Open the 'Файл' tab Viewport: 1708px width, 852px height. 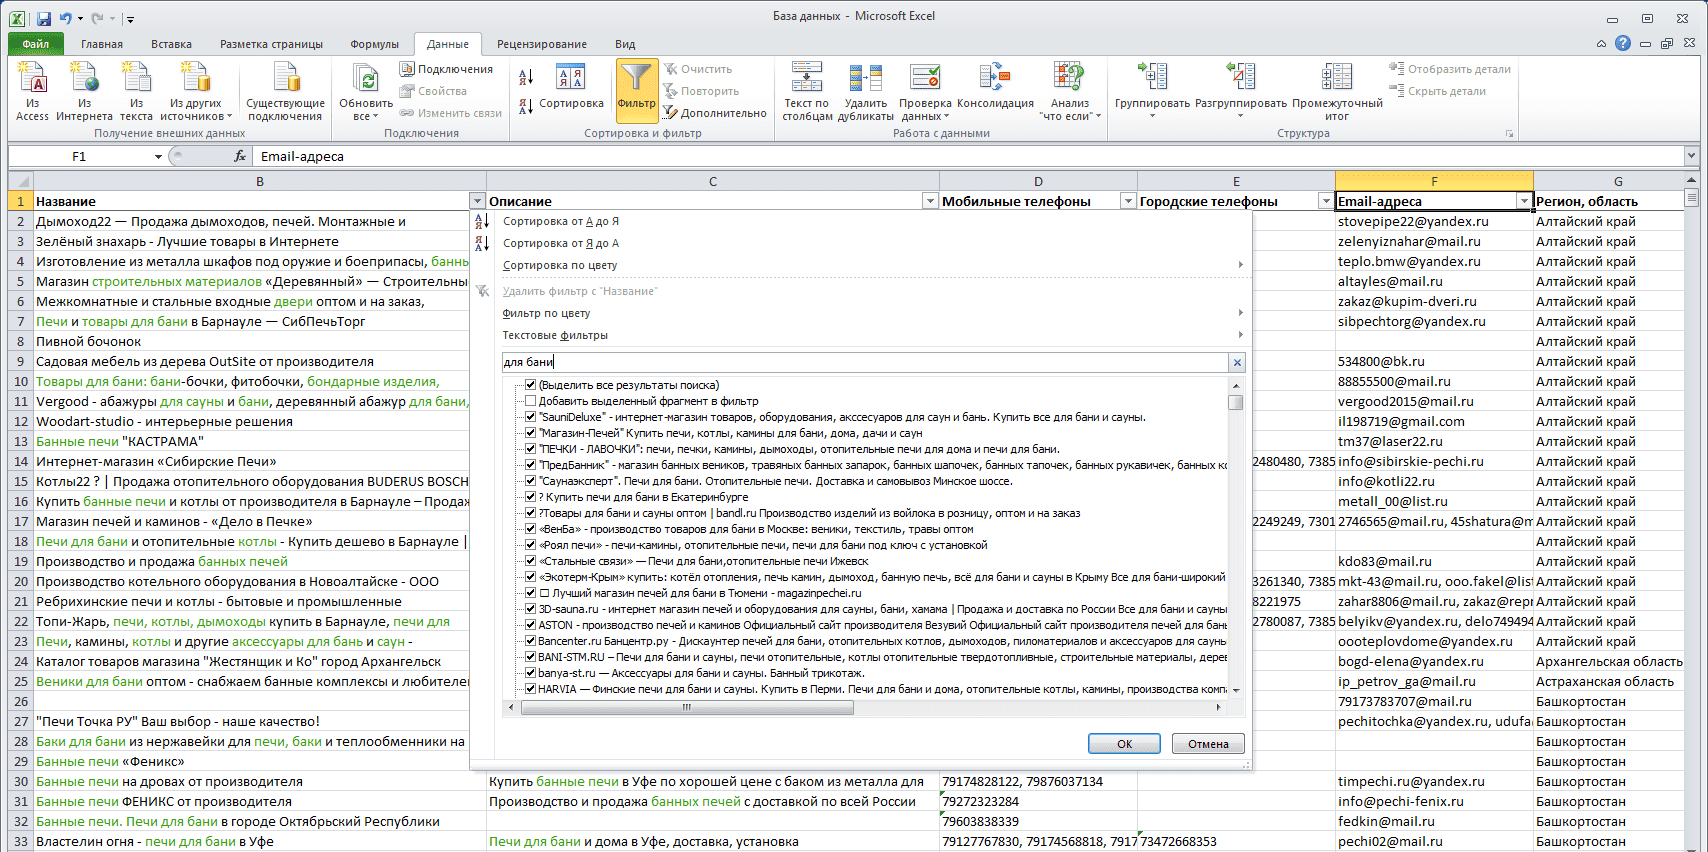36,44
